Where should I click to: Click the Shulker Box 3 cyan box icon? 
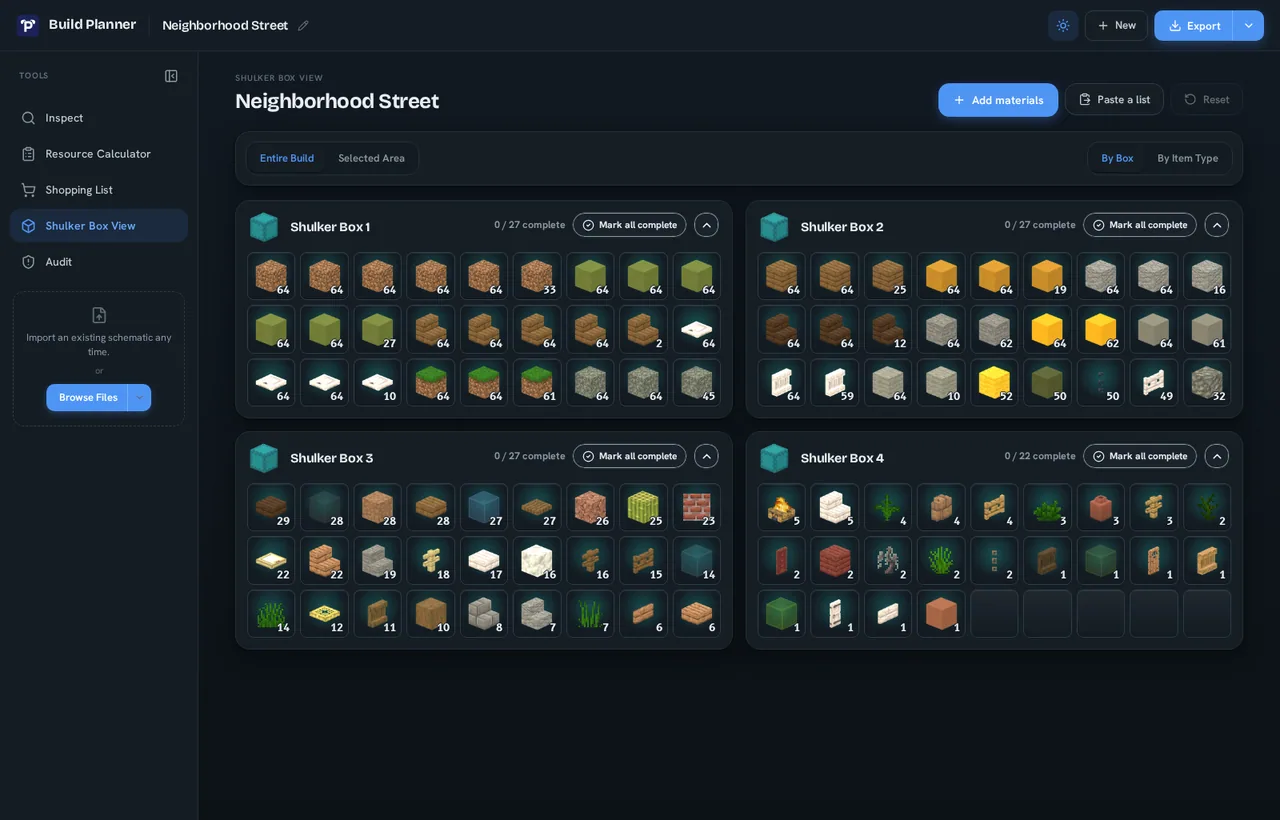coord(264,458)
